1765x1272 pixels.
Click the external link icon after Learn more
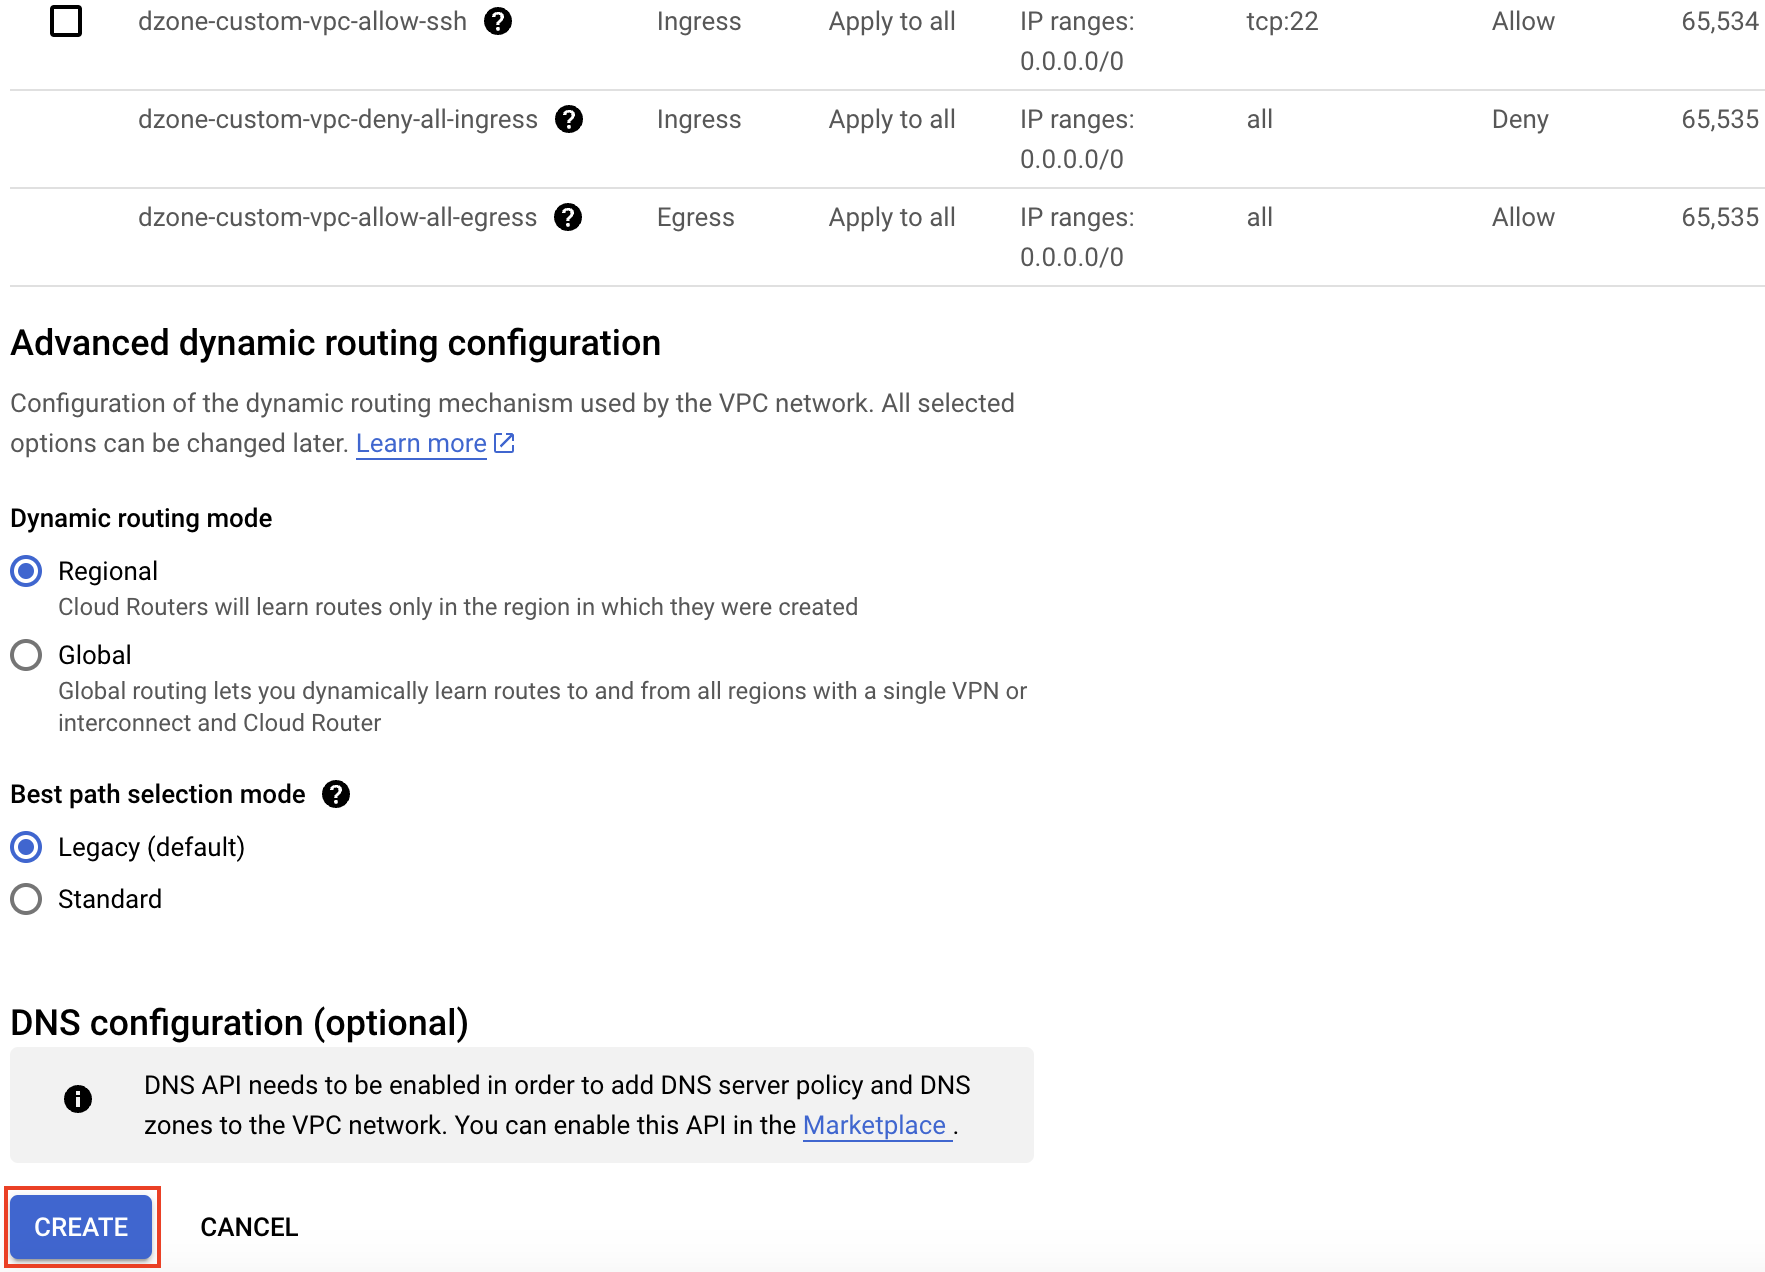click(505, 442)
